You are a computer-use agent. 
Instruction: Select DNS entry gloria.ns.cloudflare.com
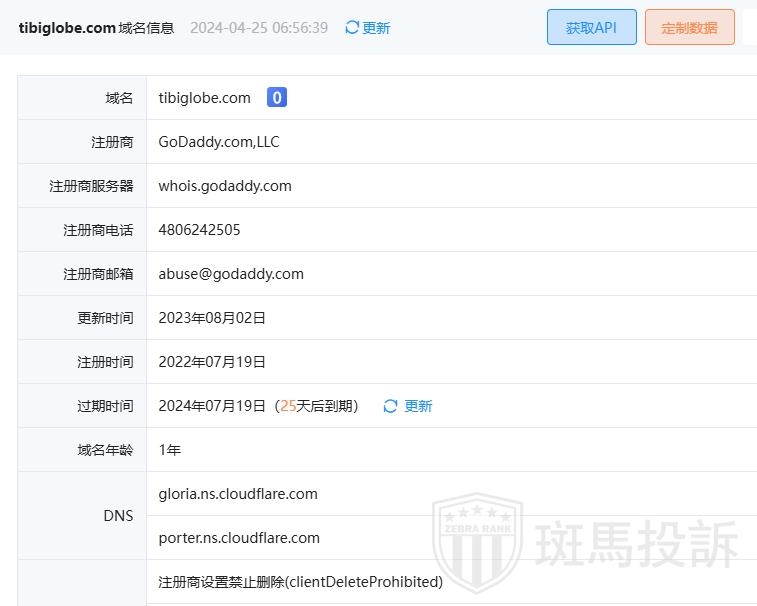coord(238,494)
